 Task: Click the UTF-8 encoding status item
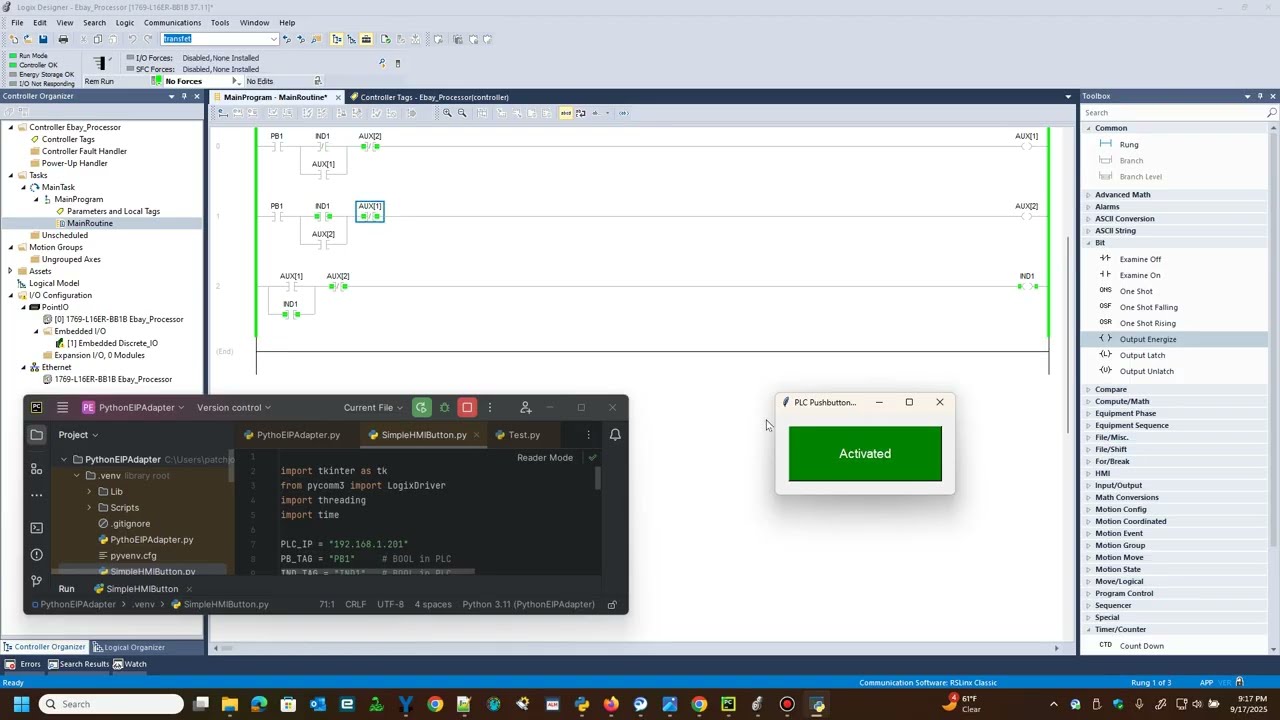pos(390,604)
